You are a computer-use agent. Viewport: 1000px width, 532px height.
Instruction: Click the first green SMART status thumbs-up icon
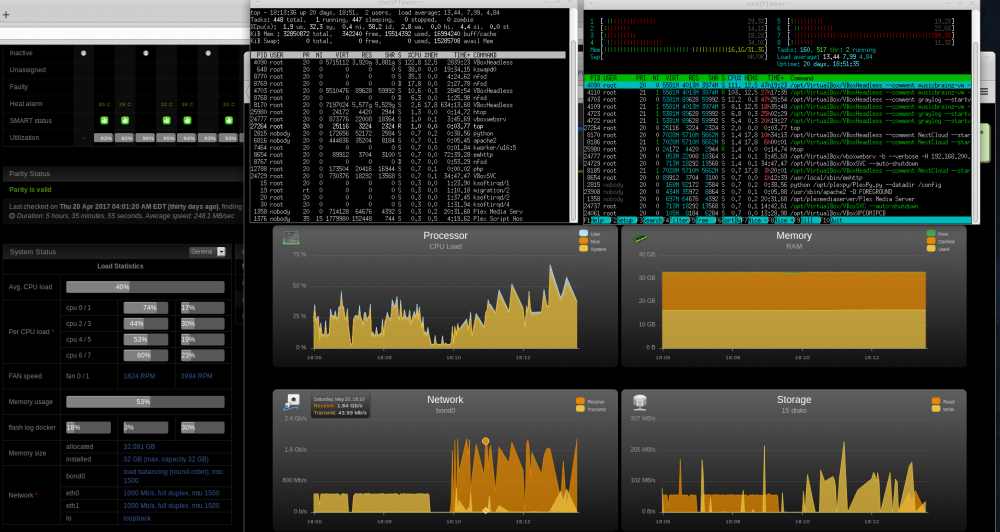pyautogui.click(x=104, y=121)
